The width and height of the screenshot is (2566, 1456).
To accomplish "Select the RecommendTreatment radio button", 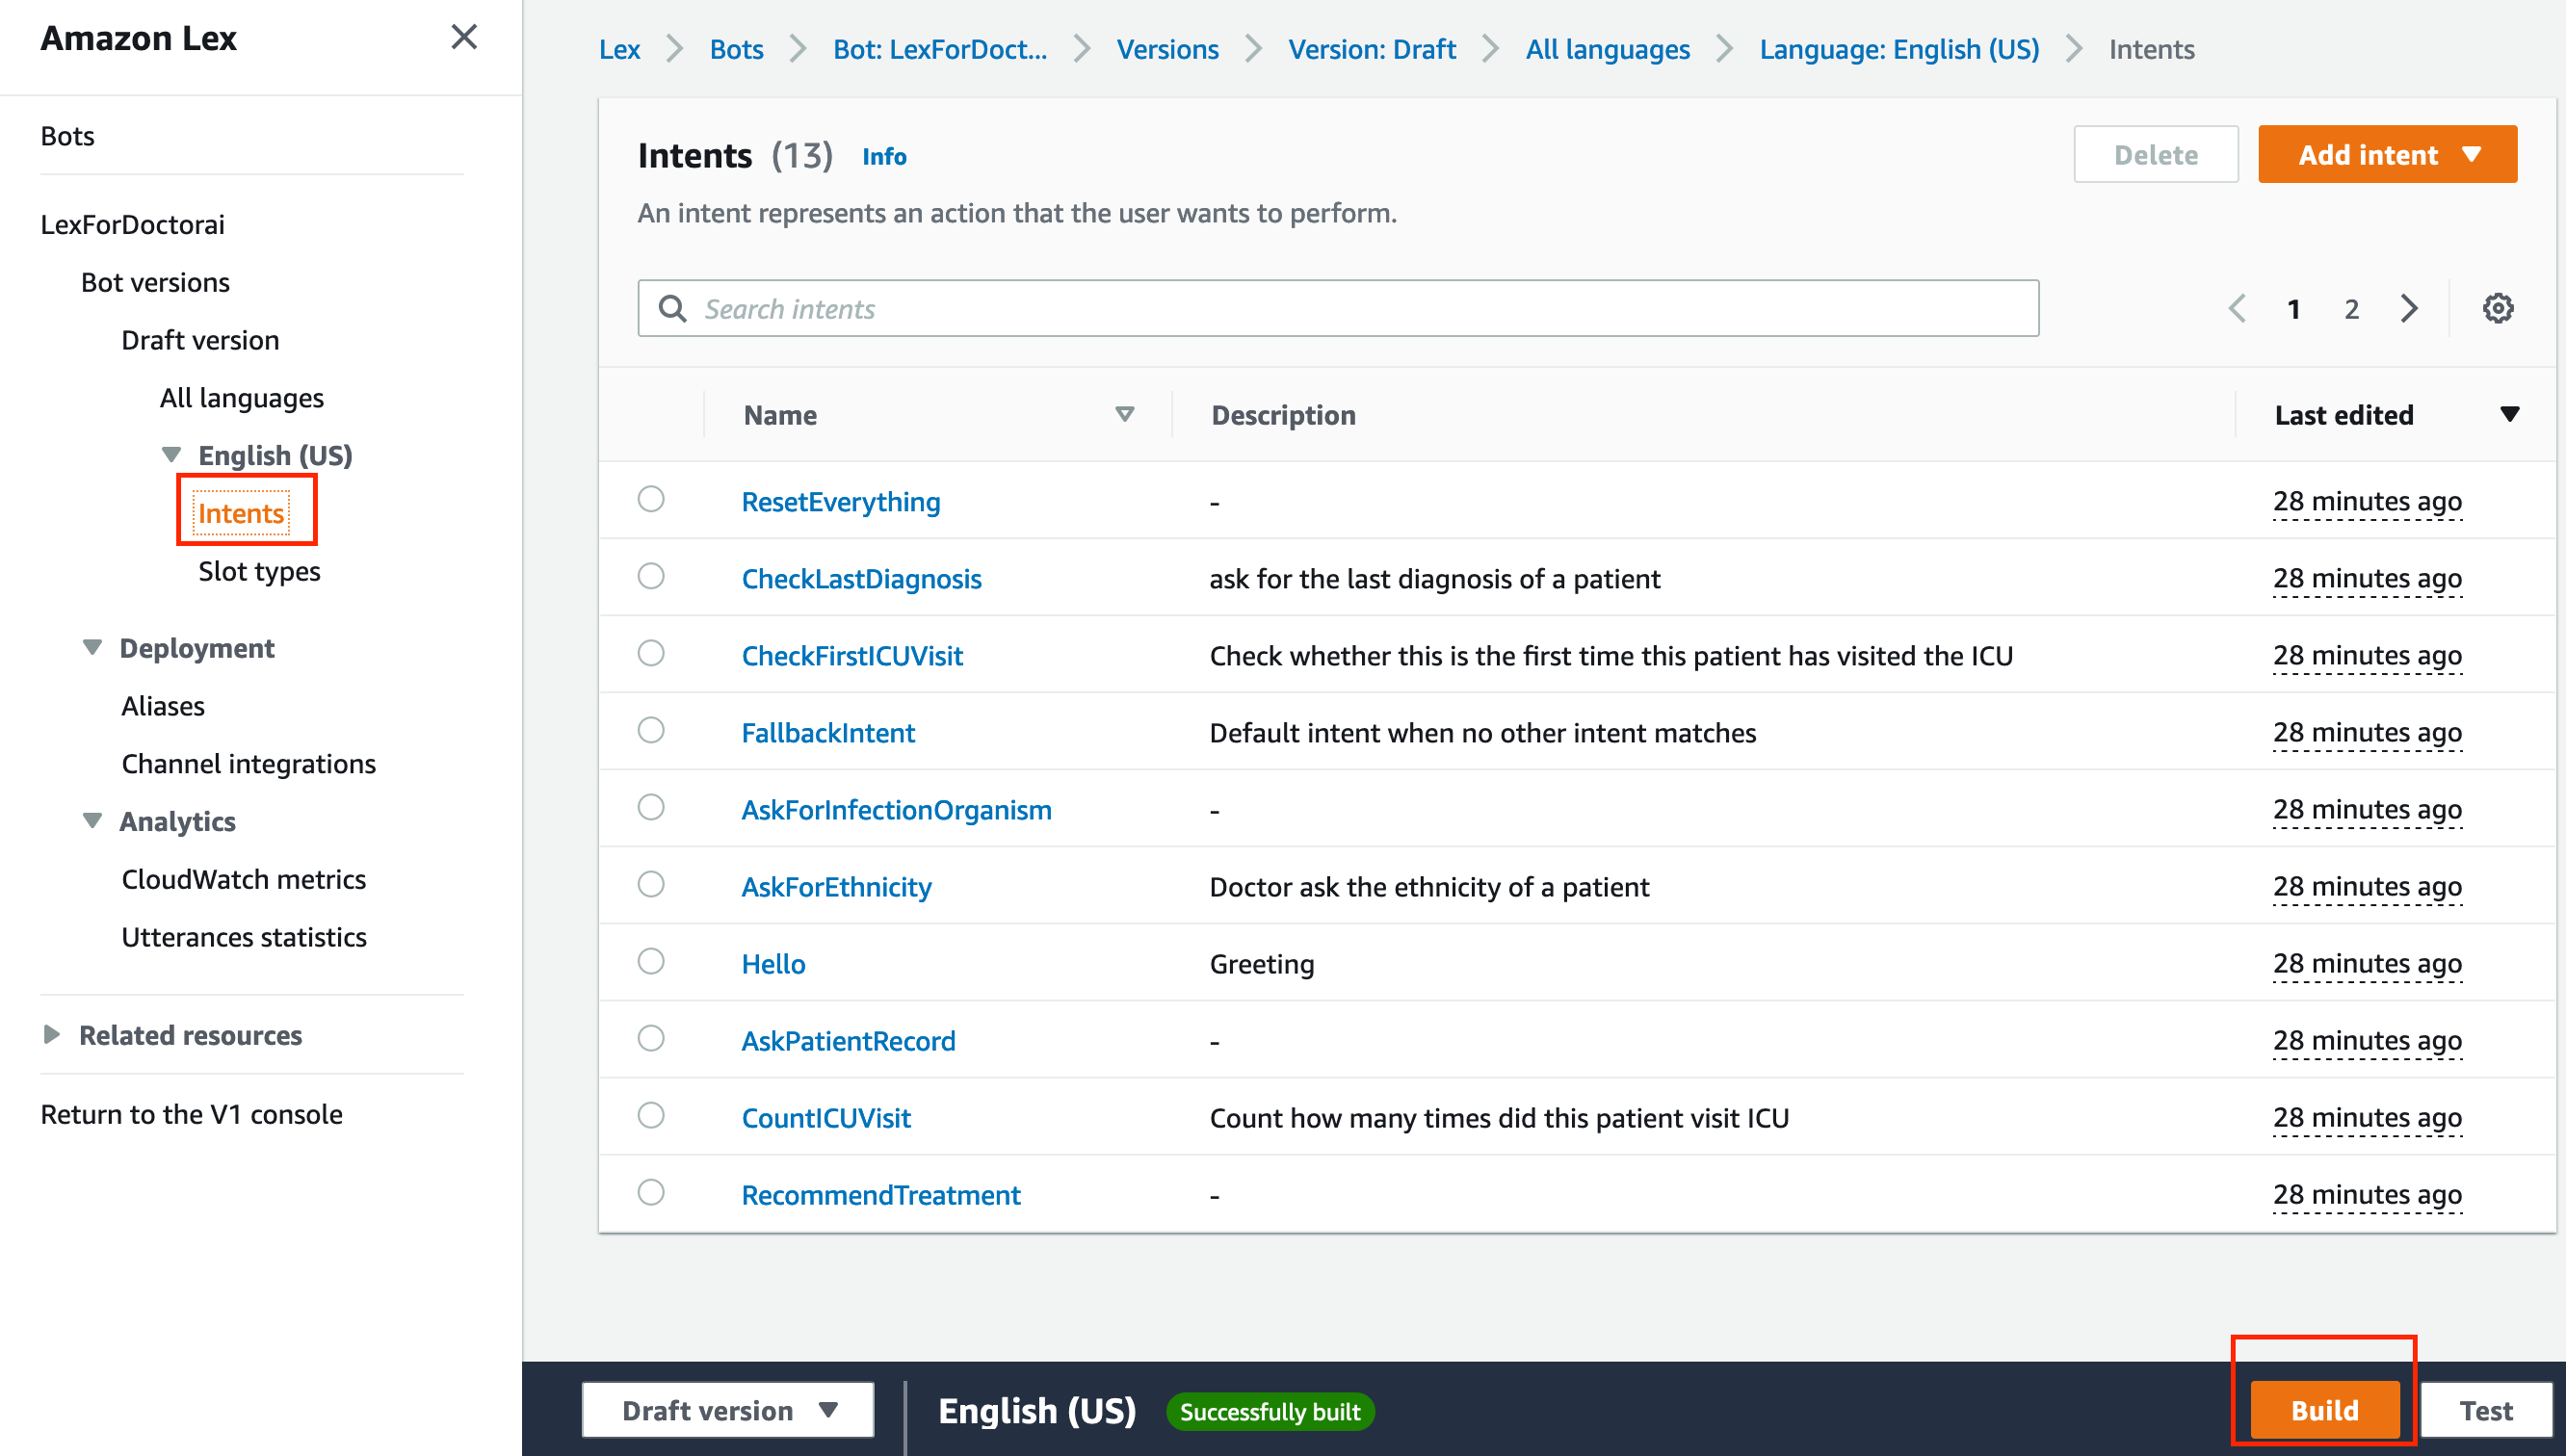I will click(x=651, y=1192).
